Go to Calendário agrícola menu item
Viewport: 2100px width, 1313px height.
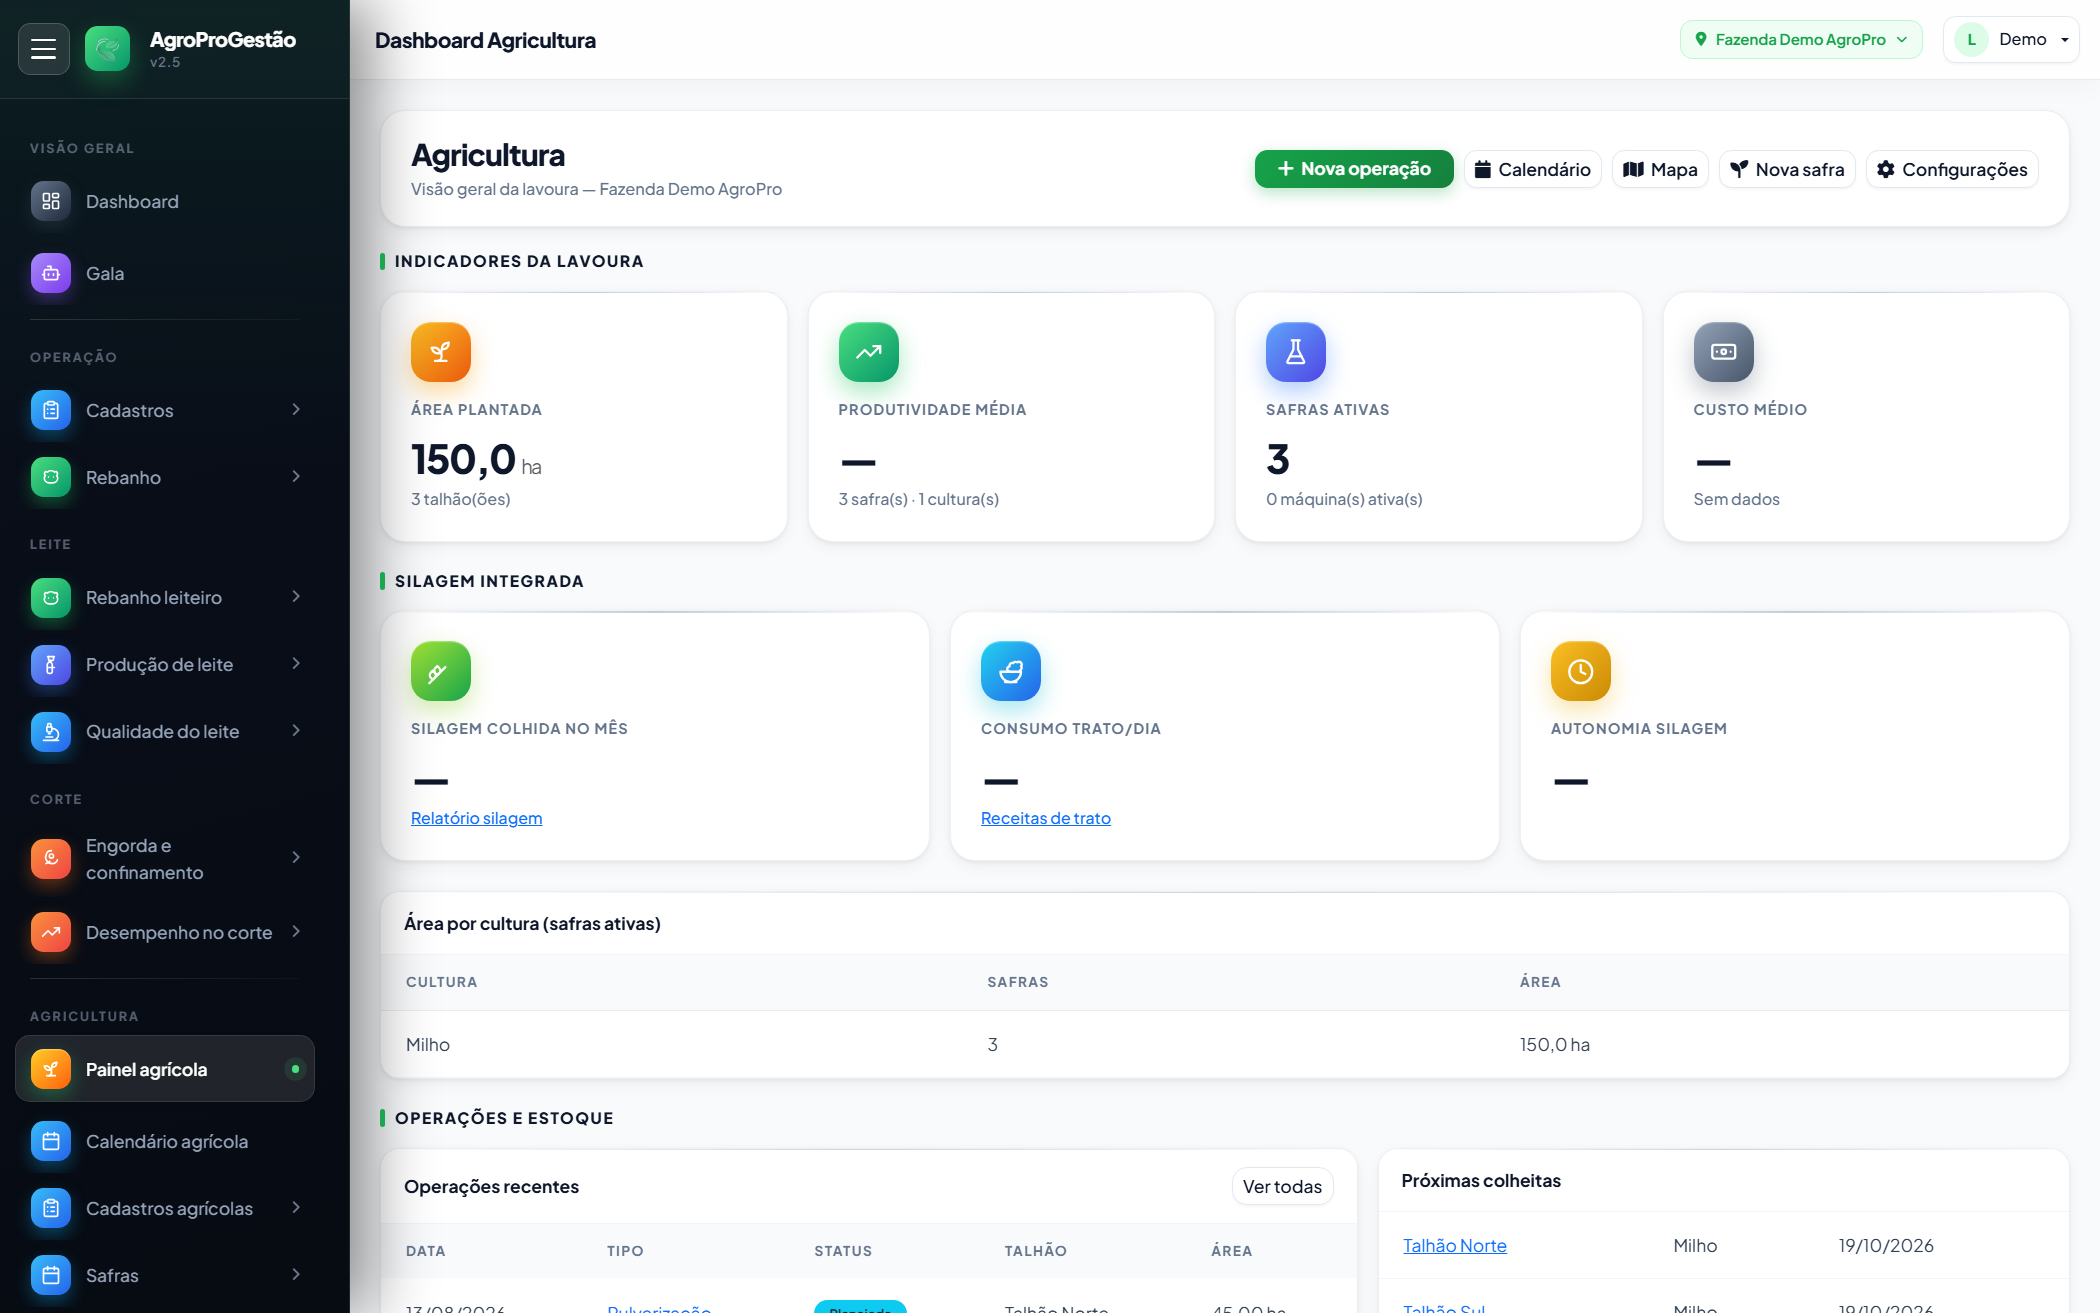coord(165,1141)
